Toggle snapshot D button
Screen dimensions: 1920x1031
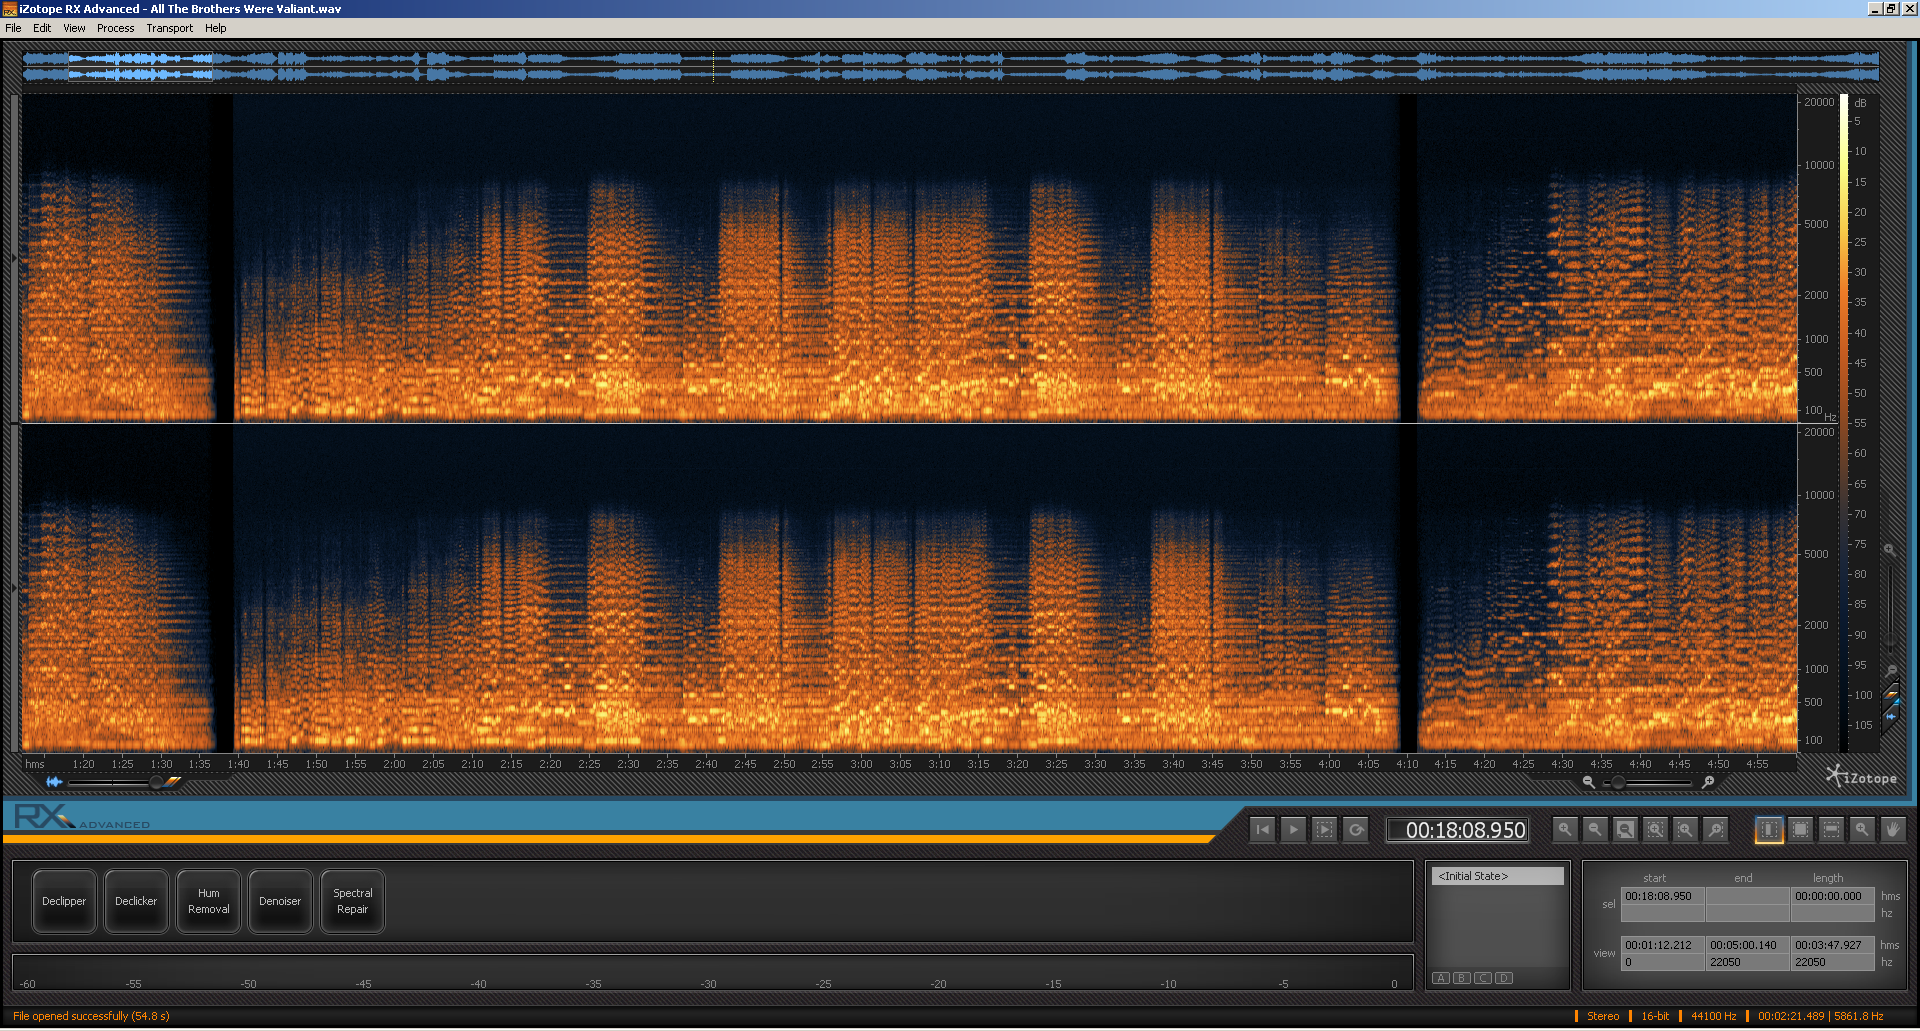tap(1504, 978)
